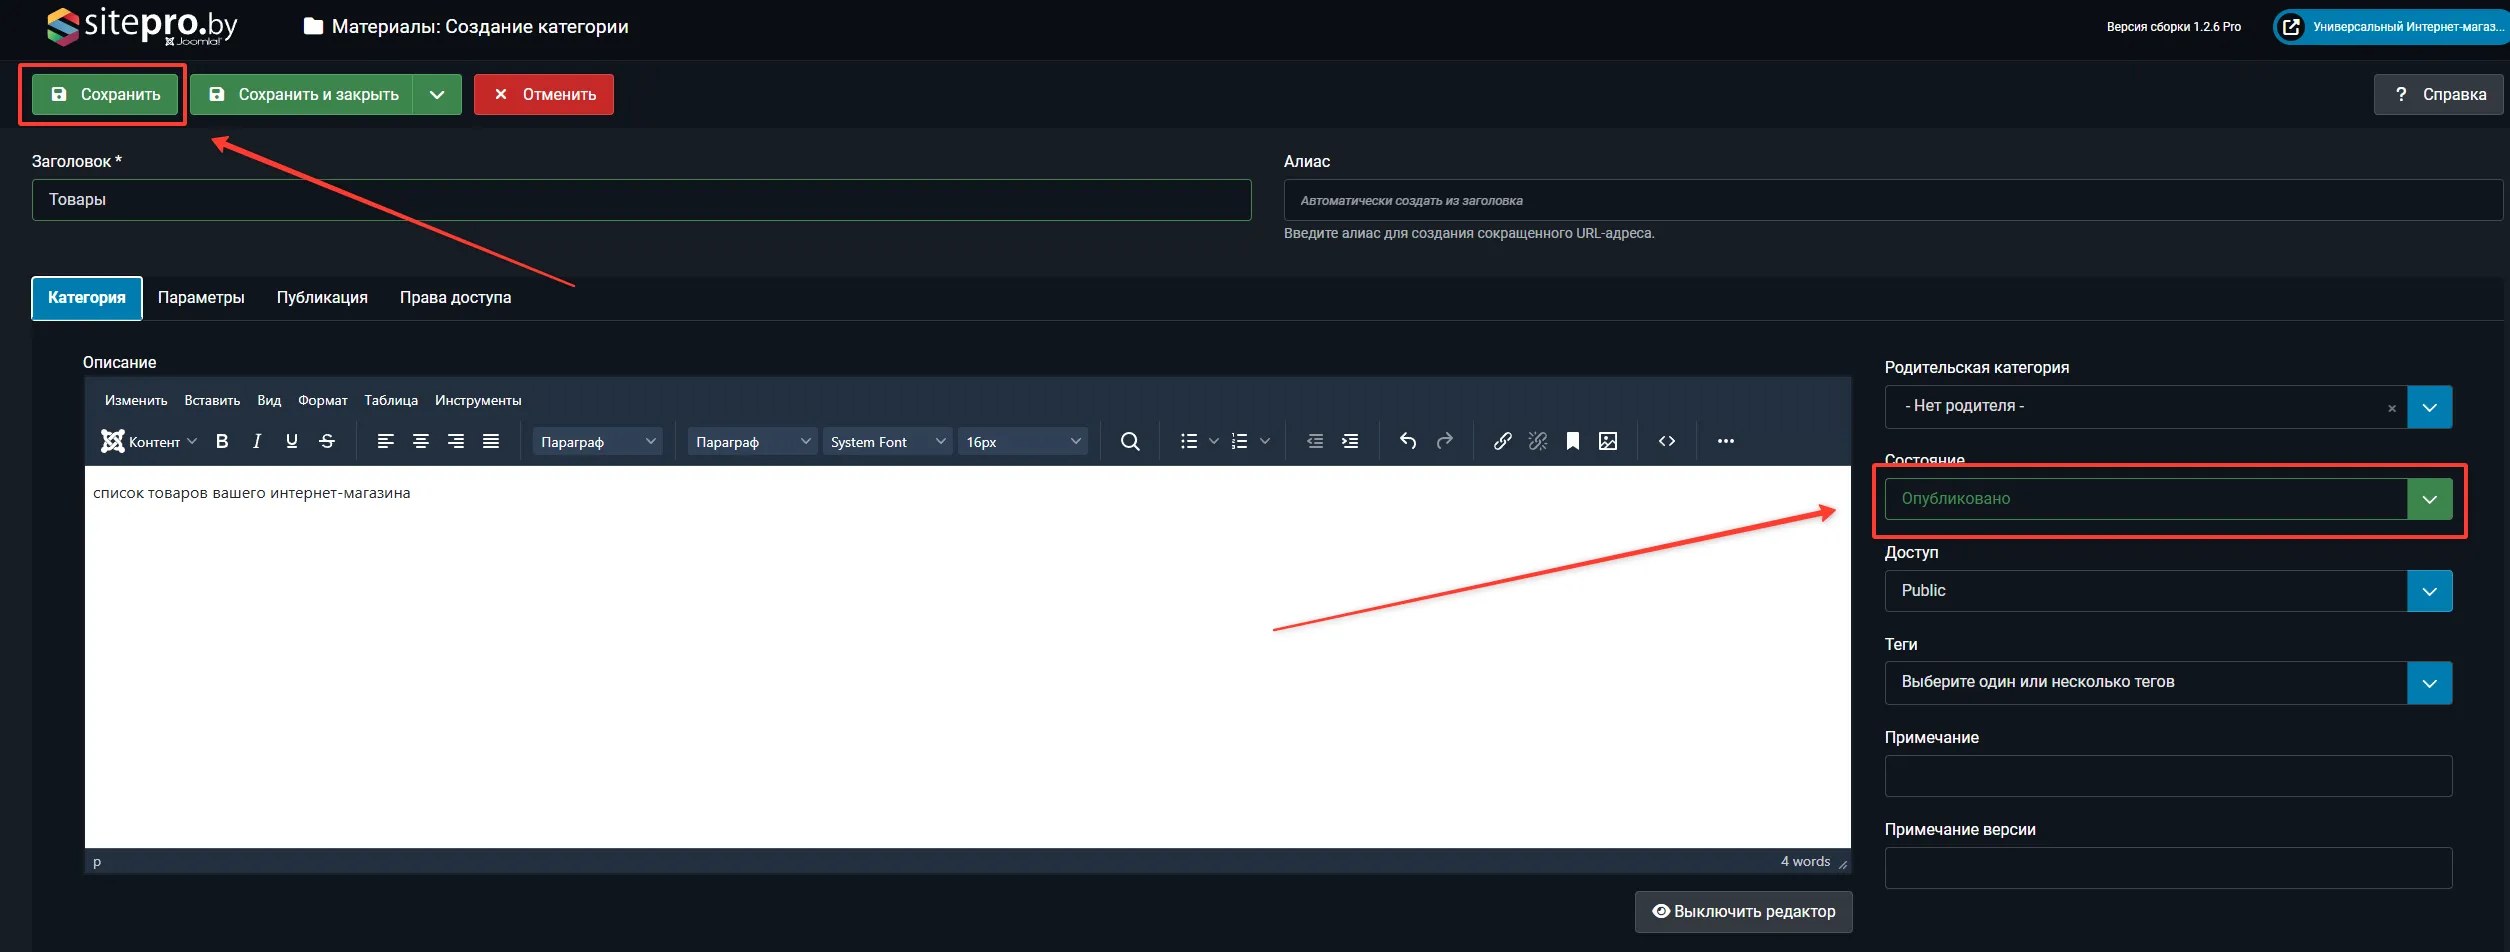Image resolution: width=2510 pixels, height=952 pixels.
Task: Click the strikethrough icon
Action: tap(327, 442)
